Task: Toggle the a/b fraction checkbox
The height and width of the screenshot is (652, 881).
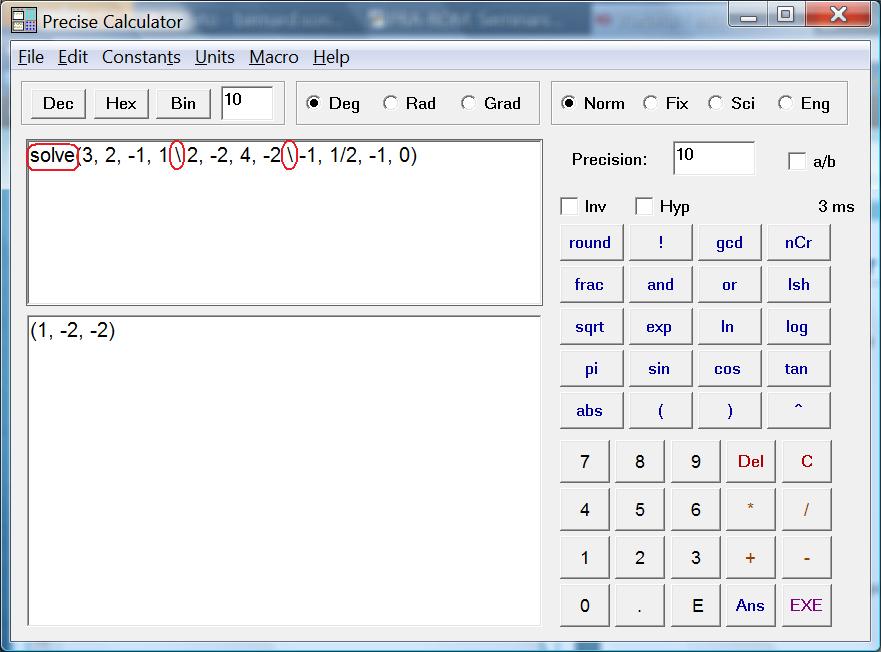Action: point(797,161)
